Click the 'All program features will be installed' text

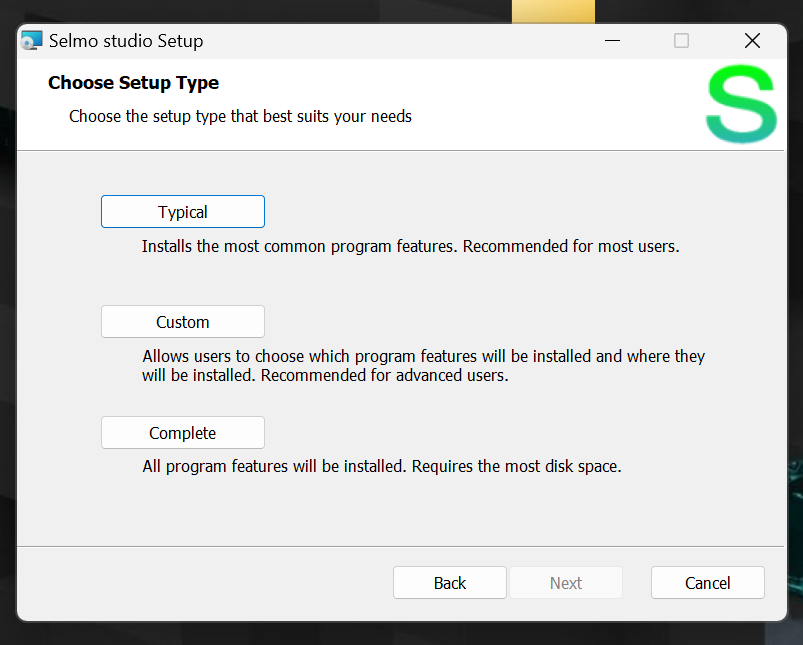click(382, 466)
